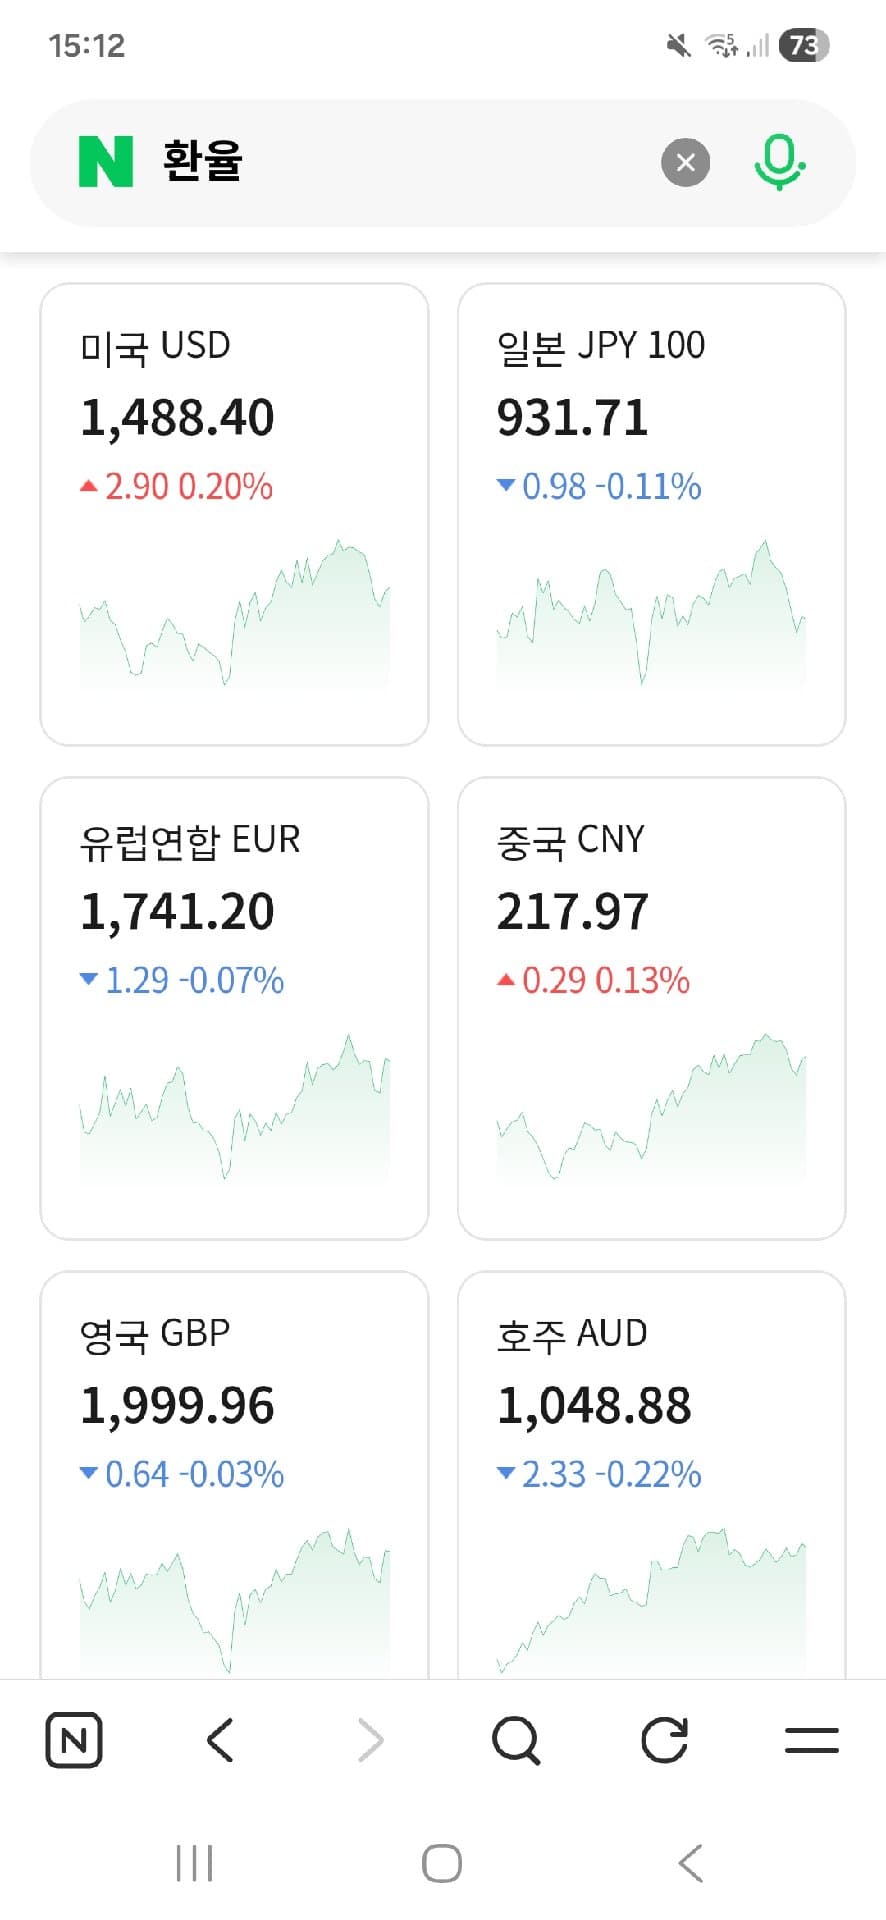Tap the green Naver N logo
The height and width of the screenshot is (1920, 886).
(x=106, y=162)
